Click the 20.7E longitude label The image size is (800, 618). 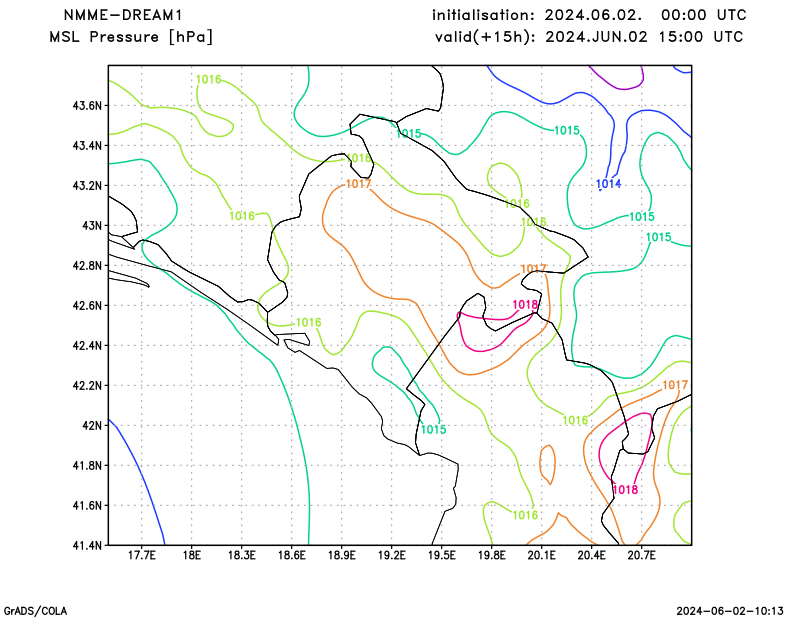641,555
